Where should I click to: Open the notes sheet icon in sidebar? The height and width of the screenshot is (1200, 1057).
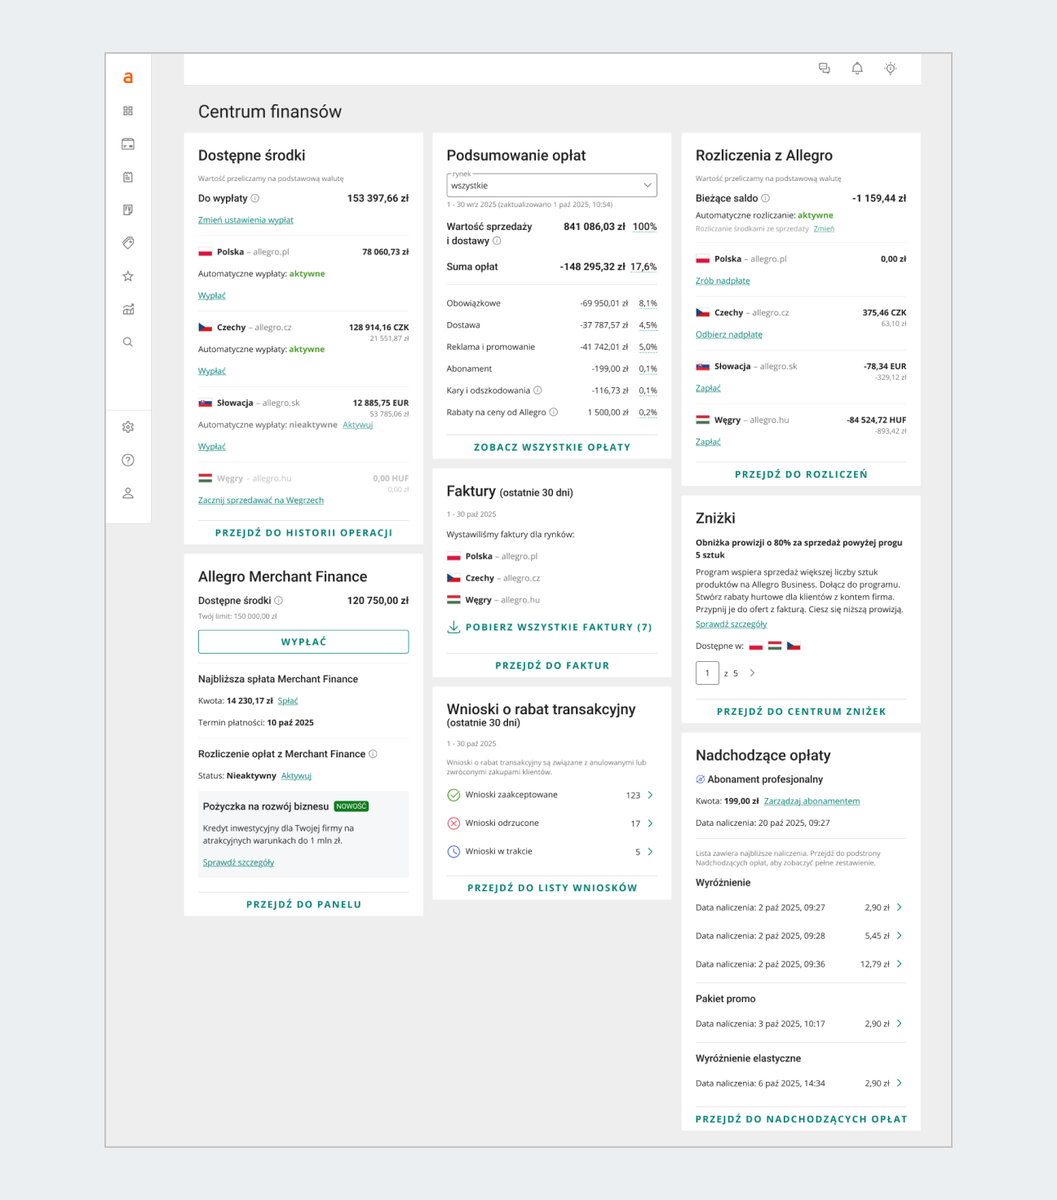point(128,210)
